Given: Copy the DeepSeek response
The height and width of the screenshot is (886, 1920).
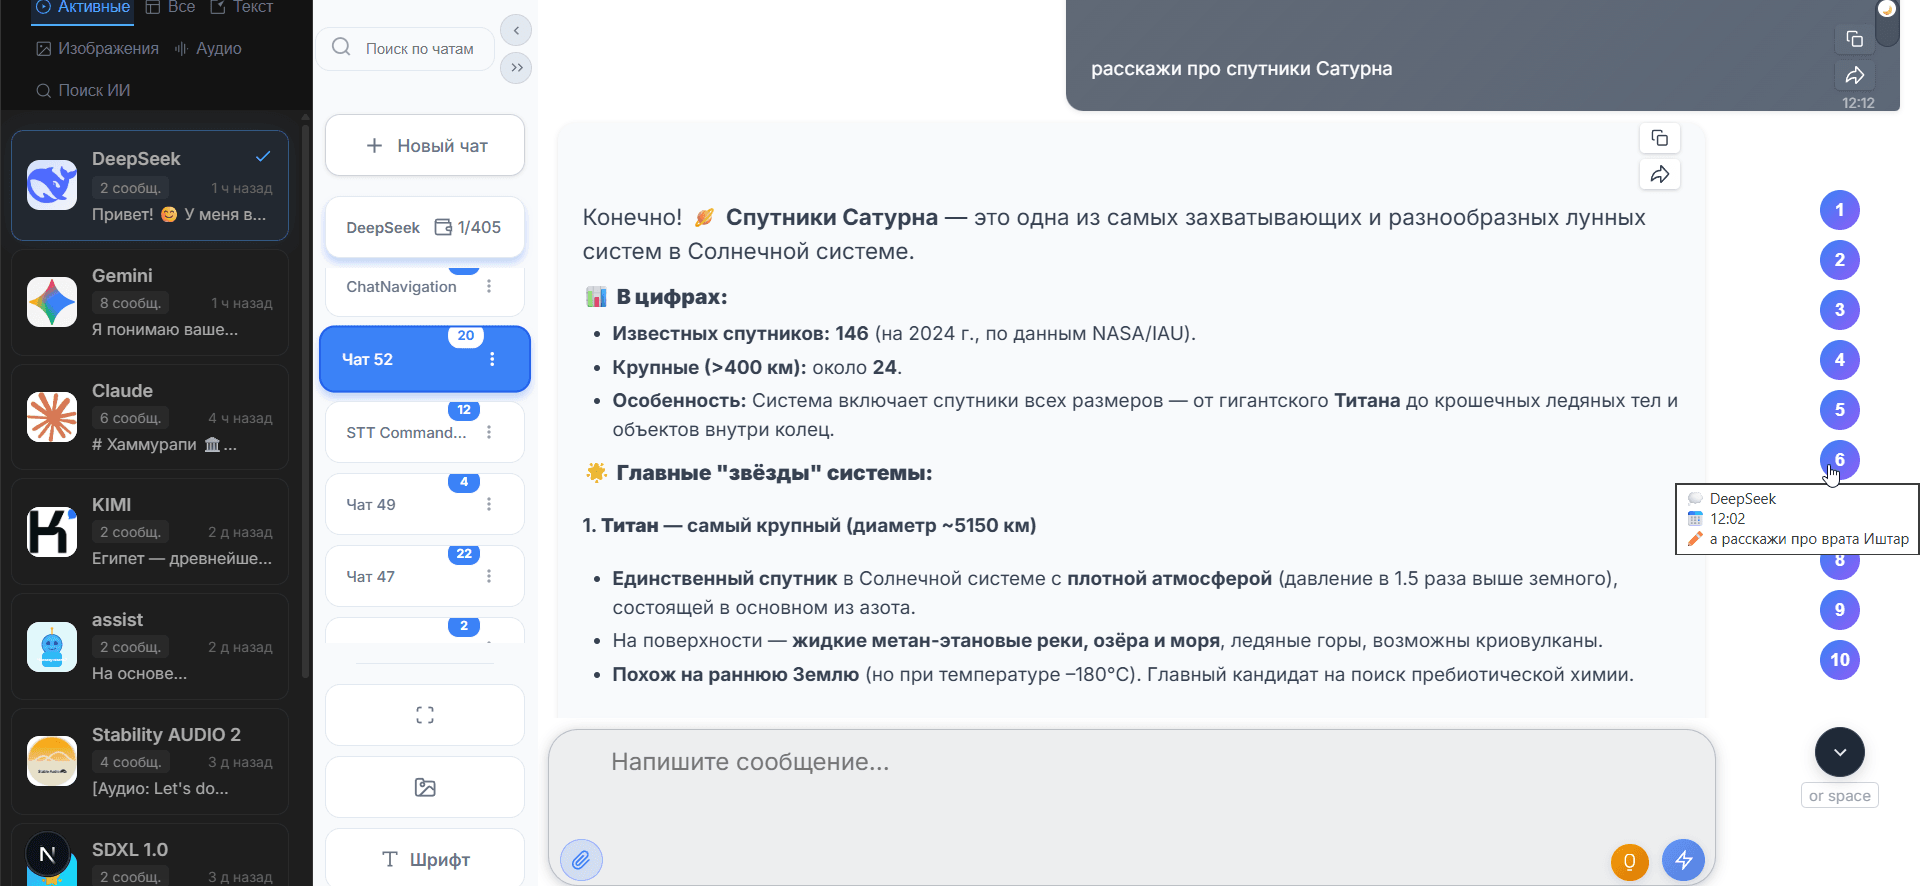Looking at the screenshot, I should pos(1660,138).
